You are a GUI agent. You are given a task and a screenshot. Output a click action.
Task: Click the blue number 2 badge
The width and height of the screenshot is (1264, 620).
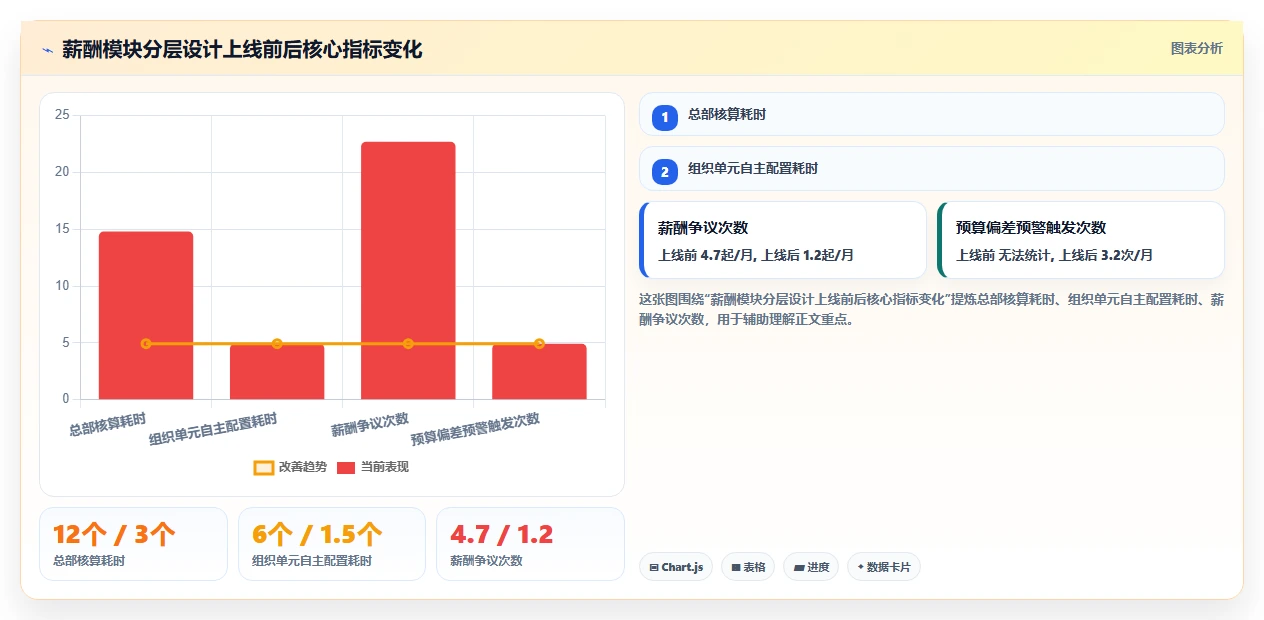click(664, 172)
